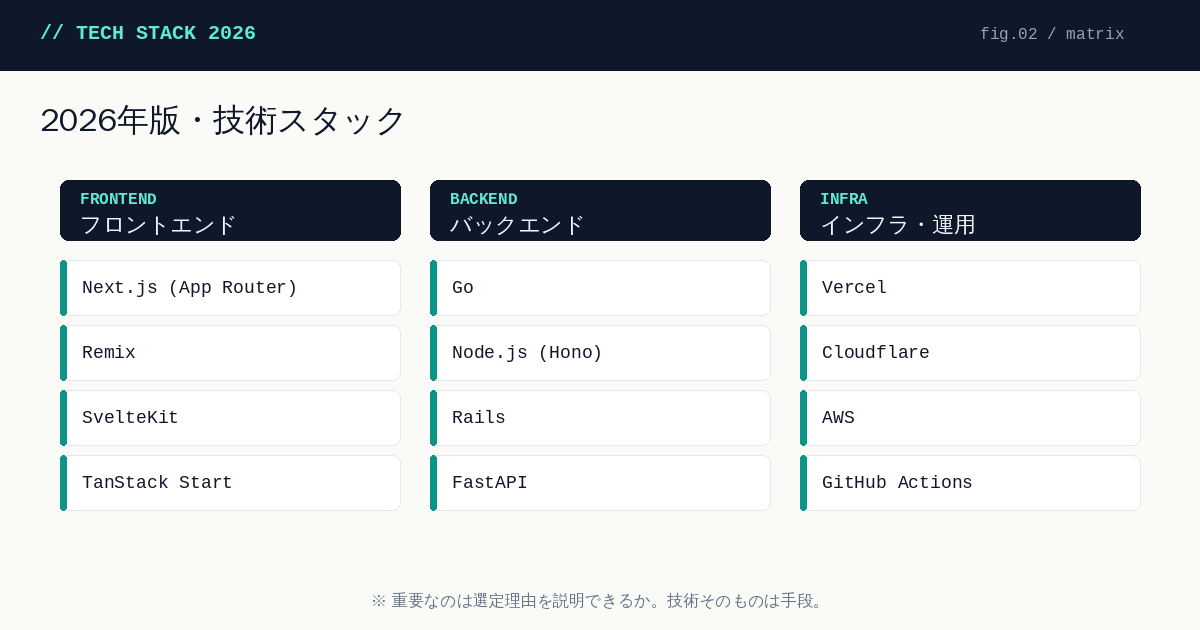
Task: Click the BACKEND column header
Action: pos(600,211)
